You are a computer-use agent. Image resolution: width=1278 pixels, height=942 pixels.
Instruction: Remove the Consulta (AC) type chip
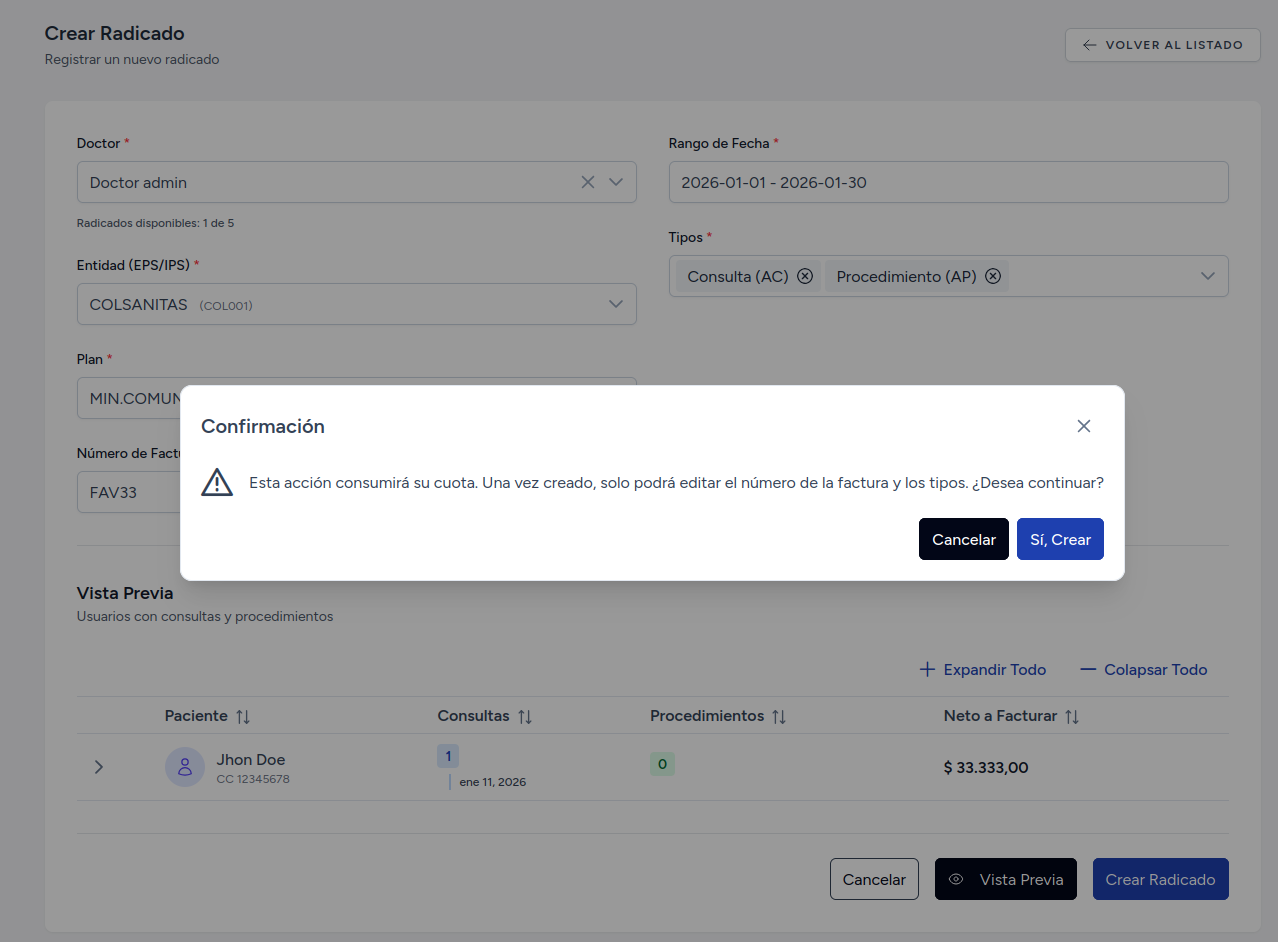pyautogui.click(x=805, y=276)
